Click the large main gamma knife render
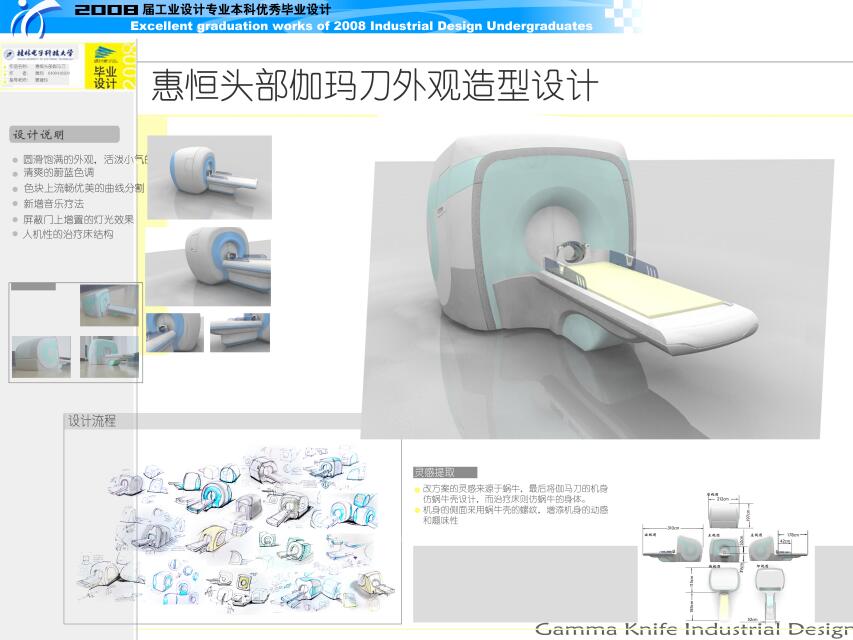This screenshot has height=640, width=853. [597, 288]
